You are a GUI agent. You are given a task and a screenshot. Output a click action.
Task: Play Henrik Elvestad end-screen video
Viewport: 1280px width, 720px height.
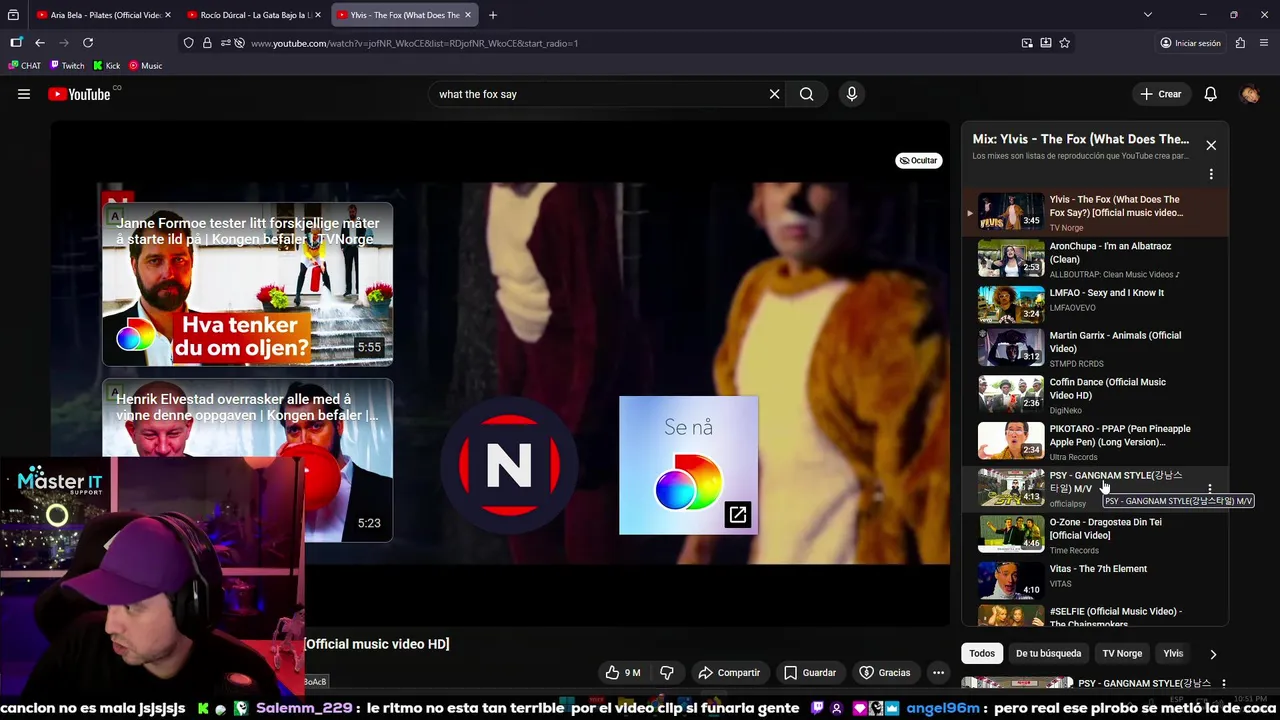[x=247, y=460]
